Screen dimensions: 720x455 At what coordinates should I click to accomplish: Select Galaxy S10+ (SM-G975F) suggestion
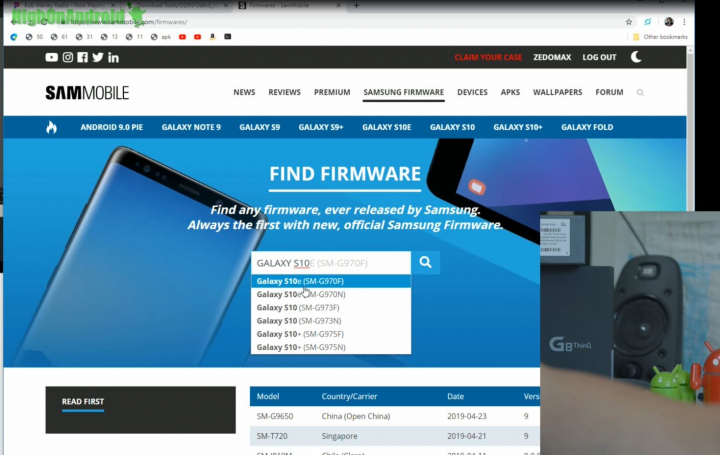(x=331, y=334)
